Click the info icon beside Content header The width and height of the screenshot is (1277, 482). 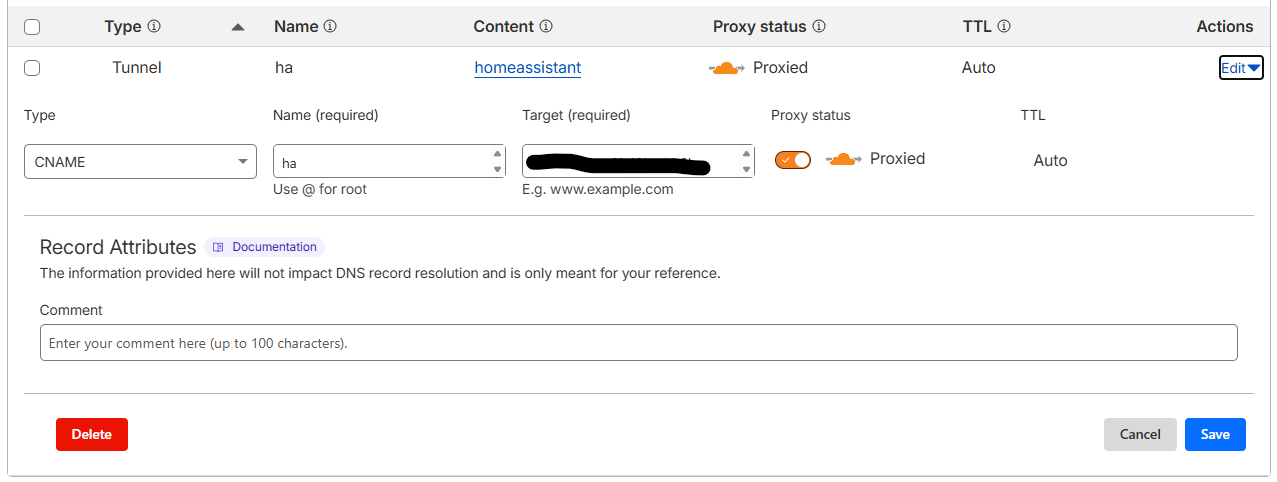click(x=546, y=27)
